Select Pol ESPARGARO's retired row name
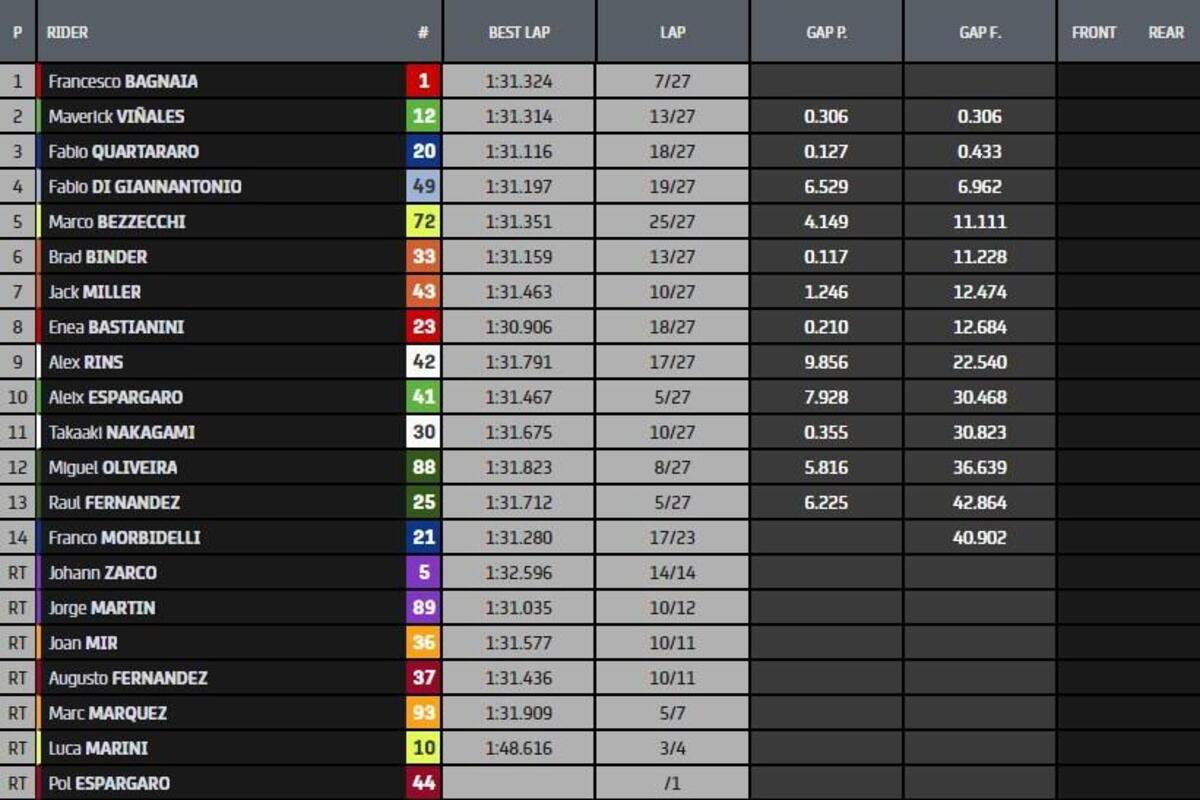Screen dimensions: 1200x800 pos(109,783)
